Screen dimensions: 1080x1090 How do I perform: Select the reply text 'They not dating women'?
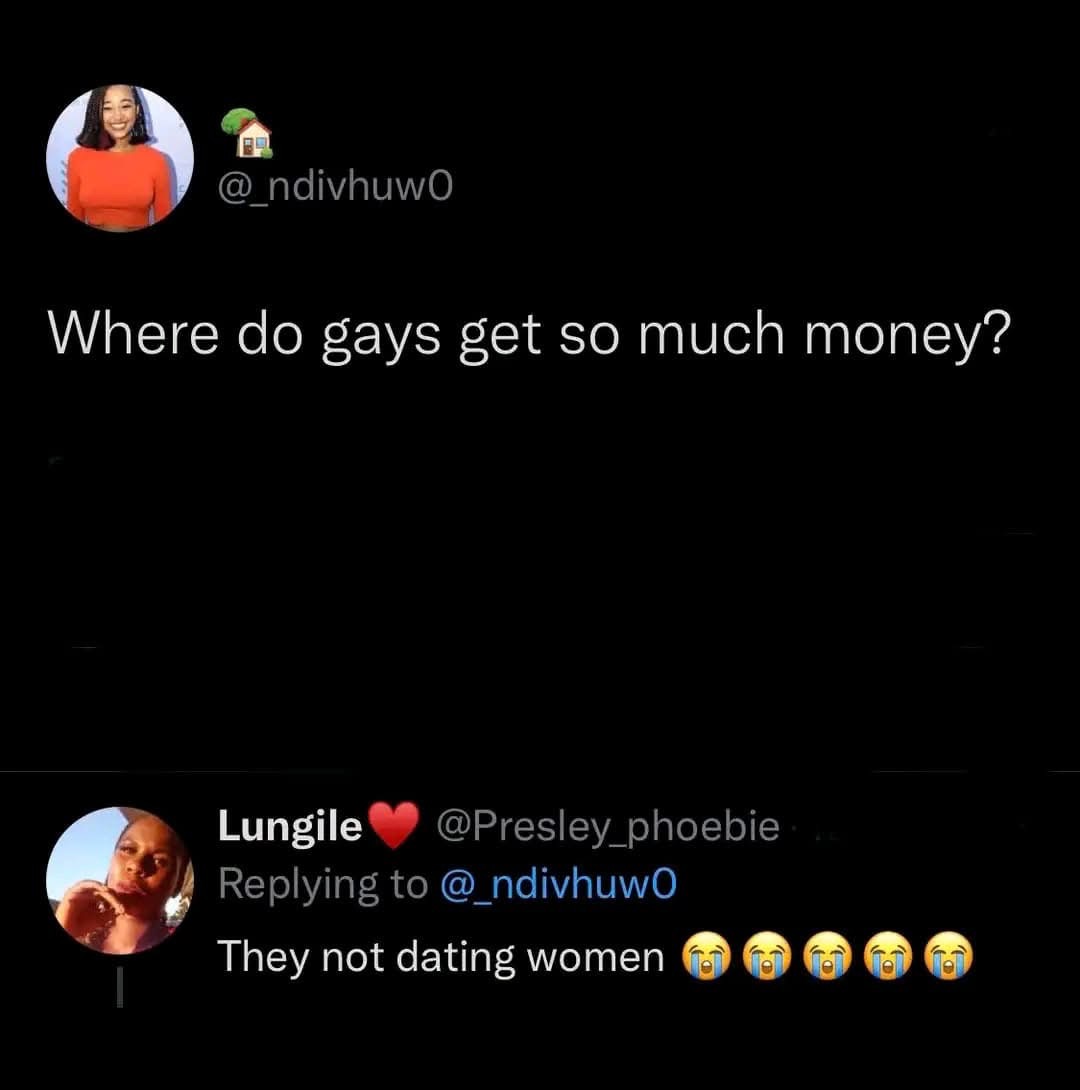point(441,958)
